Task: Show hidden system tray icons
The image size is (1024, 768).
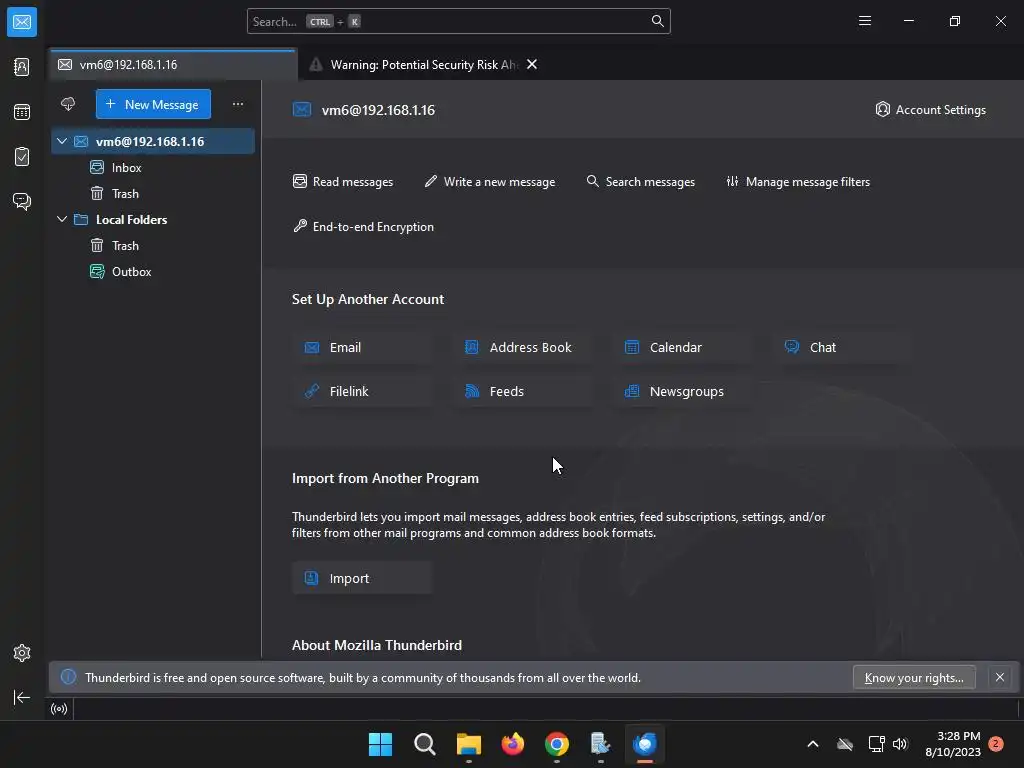Action: [x=813, y=744]
